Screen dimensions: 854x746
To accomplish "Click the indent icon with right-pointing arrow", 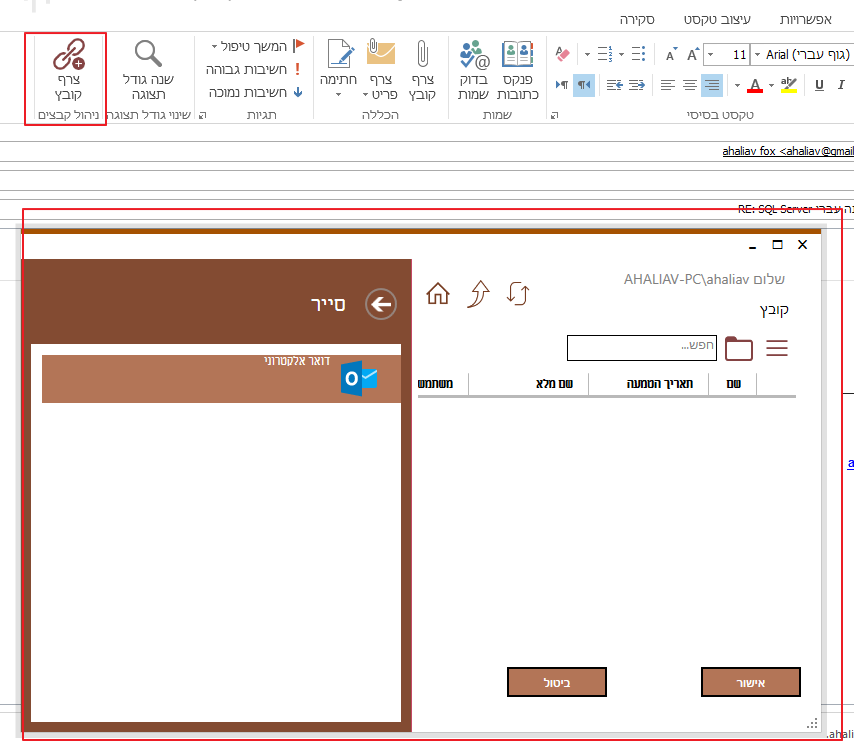I will click(636, 85).
